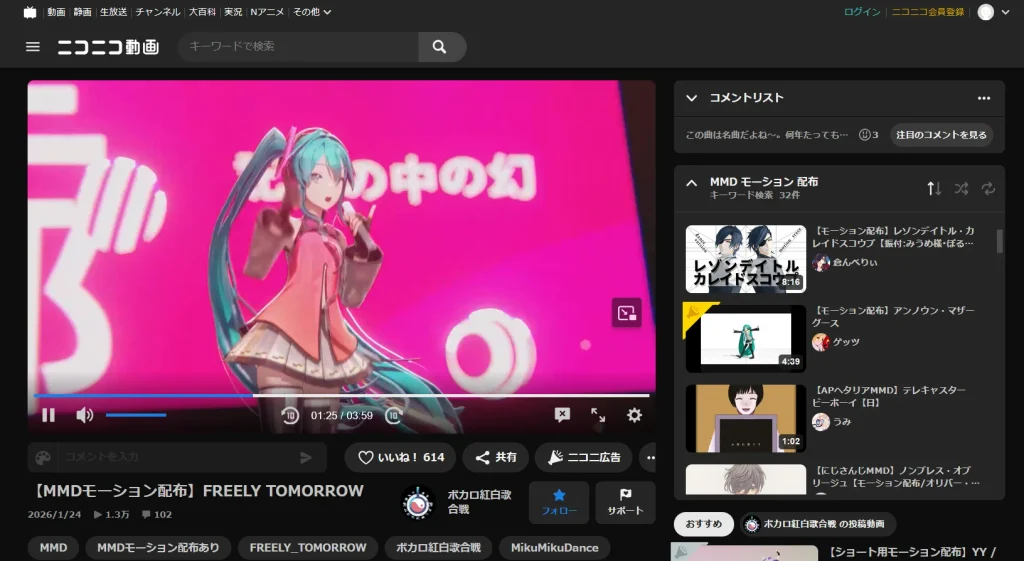Toggle comment display on the player

(x=562, y=415)
